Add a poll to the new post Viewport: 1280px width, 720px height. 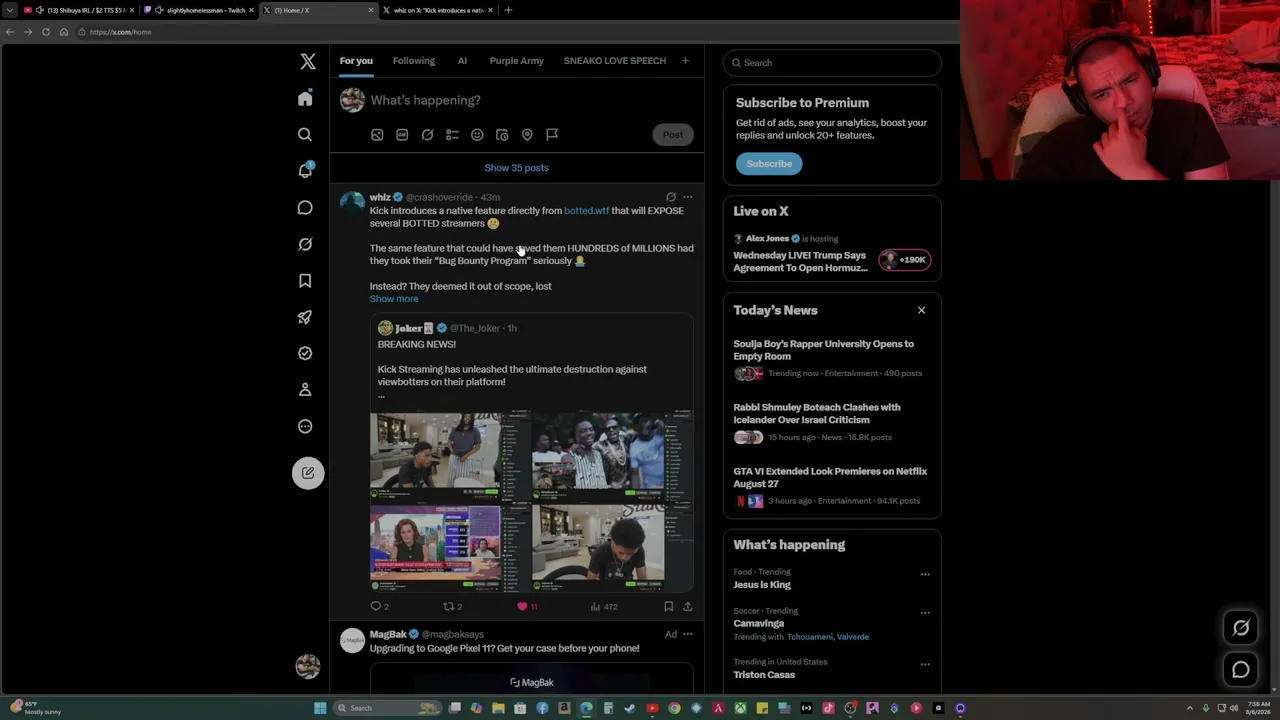coord(452,135)
